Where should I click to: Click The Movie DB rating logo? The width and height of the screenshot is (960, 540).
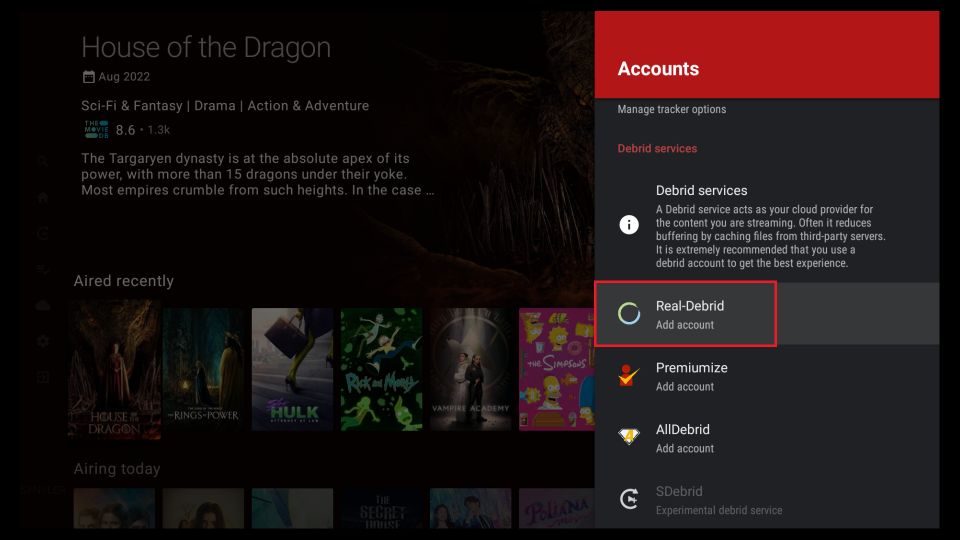coord(96,129)
